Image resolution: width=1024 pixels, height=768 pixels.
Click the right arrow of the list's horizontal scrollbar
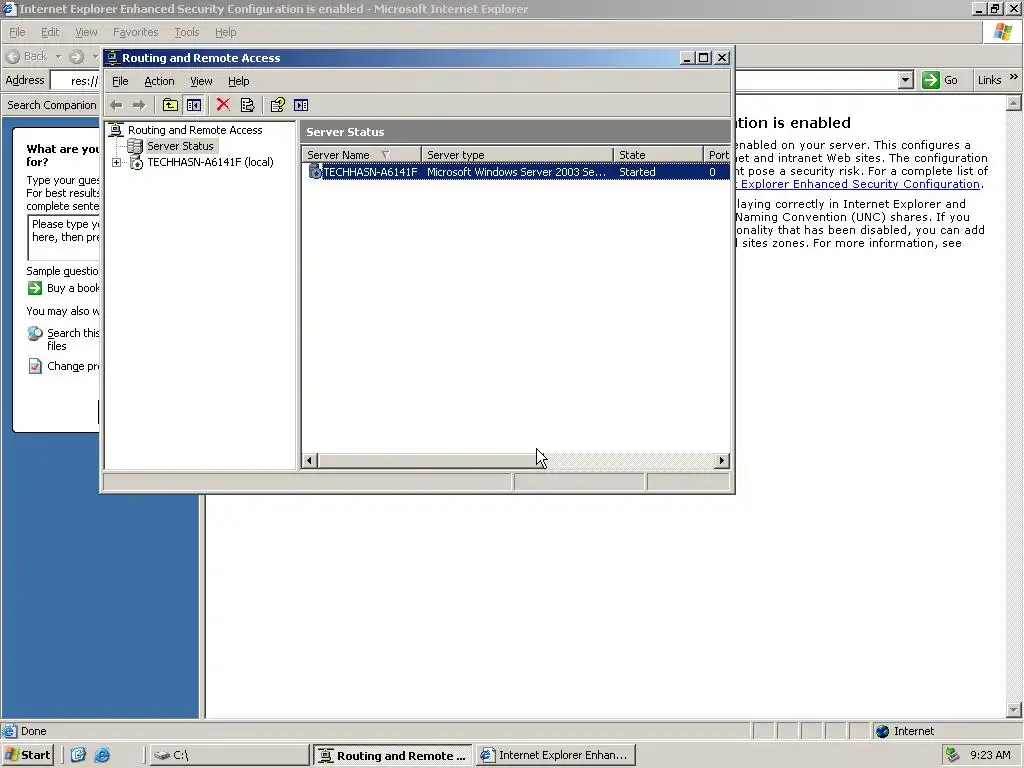[722, 460]
